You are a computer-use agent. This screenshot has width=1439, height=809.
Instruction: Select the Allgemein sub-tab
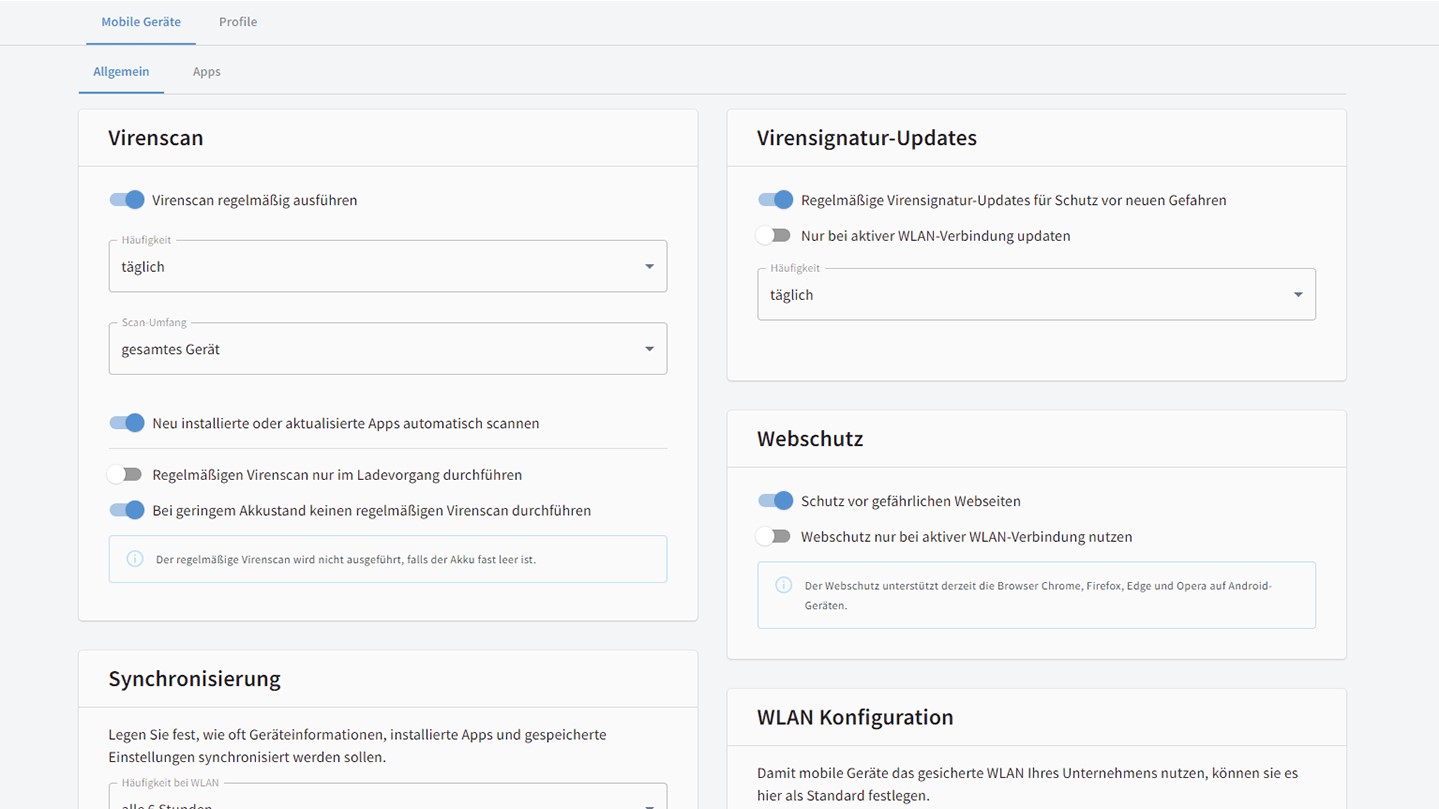click(121, 72)
